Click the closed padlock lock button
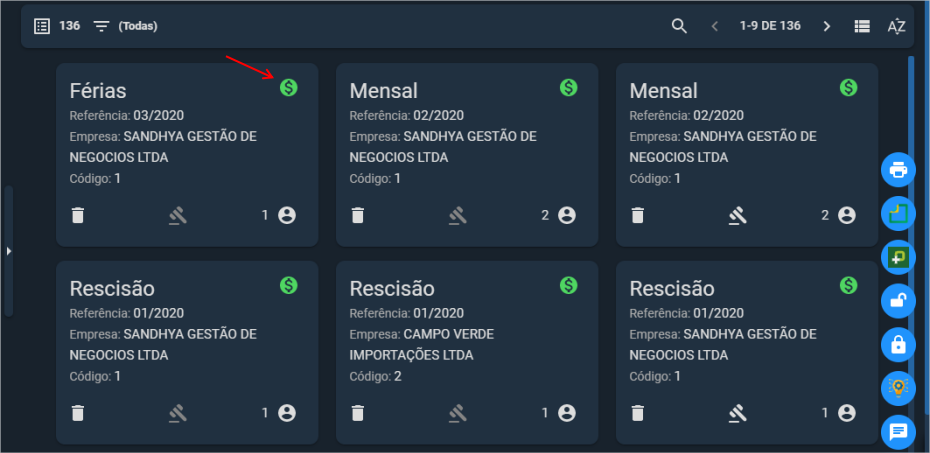930x453 pixels. (x=899, y=344)
